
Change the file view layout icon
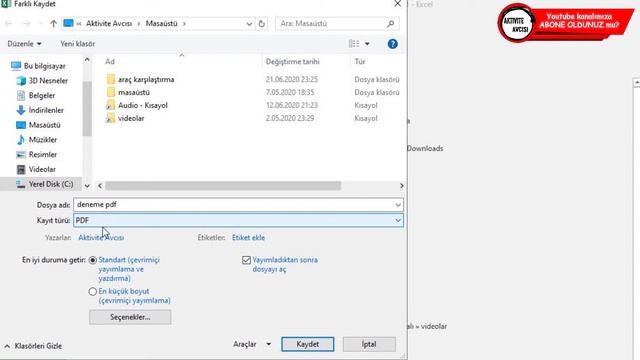(354, 44)
